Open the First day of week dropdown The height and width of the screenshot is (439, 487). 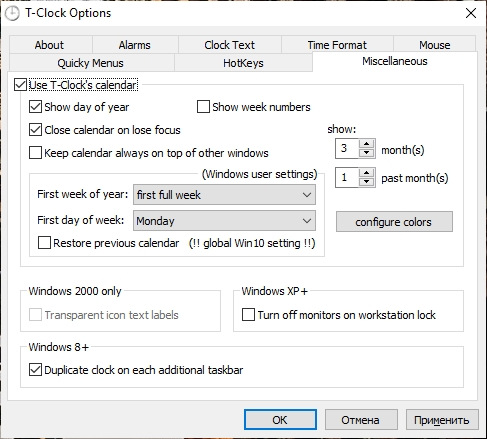point(224,221)
